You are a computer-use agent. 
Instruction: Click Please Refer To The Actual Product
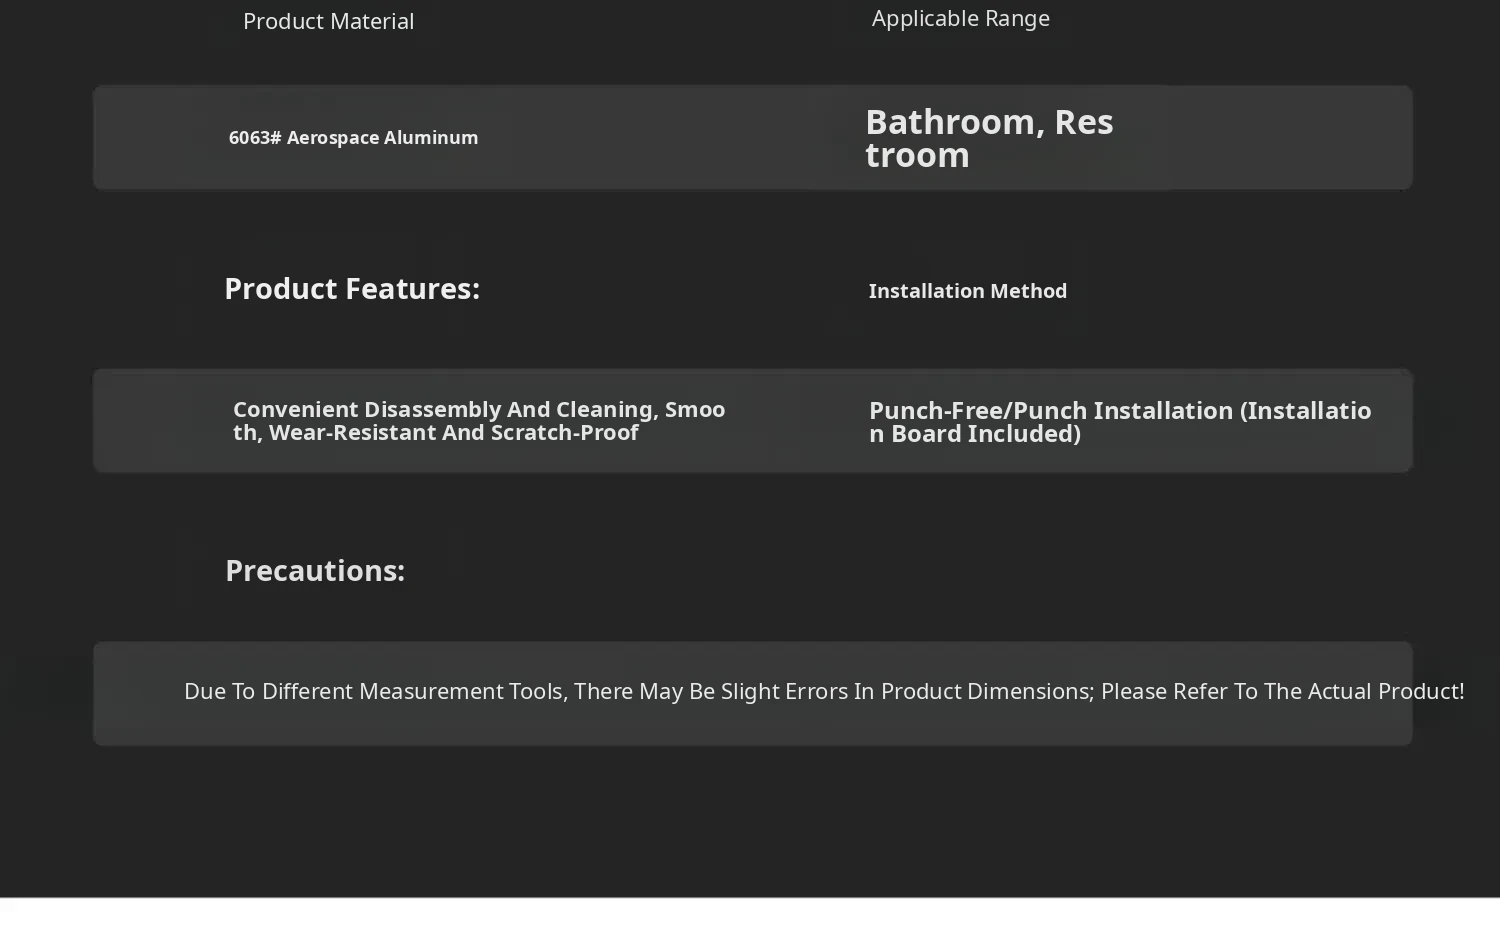(1282, 692)
